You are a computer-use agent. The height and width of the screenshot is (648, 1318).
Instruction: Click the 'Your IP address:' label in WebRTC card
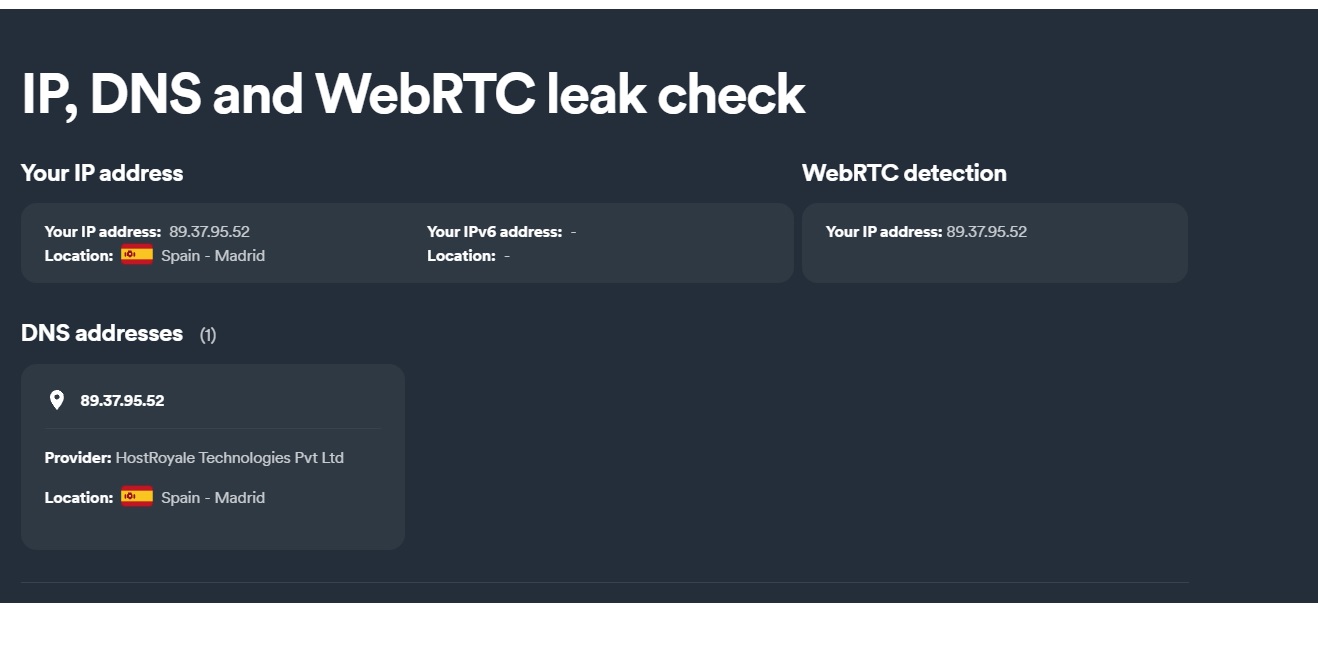884,231
